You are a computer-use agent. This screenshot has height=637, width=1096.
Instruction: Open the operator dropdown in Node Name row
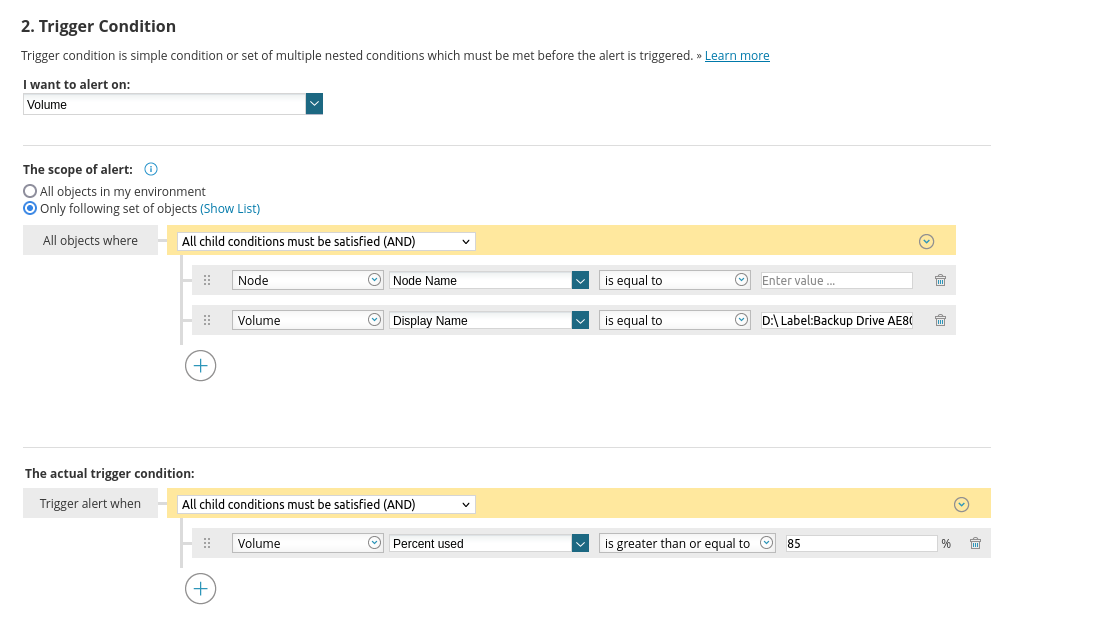(x=675, y=280)
